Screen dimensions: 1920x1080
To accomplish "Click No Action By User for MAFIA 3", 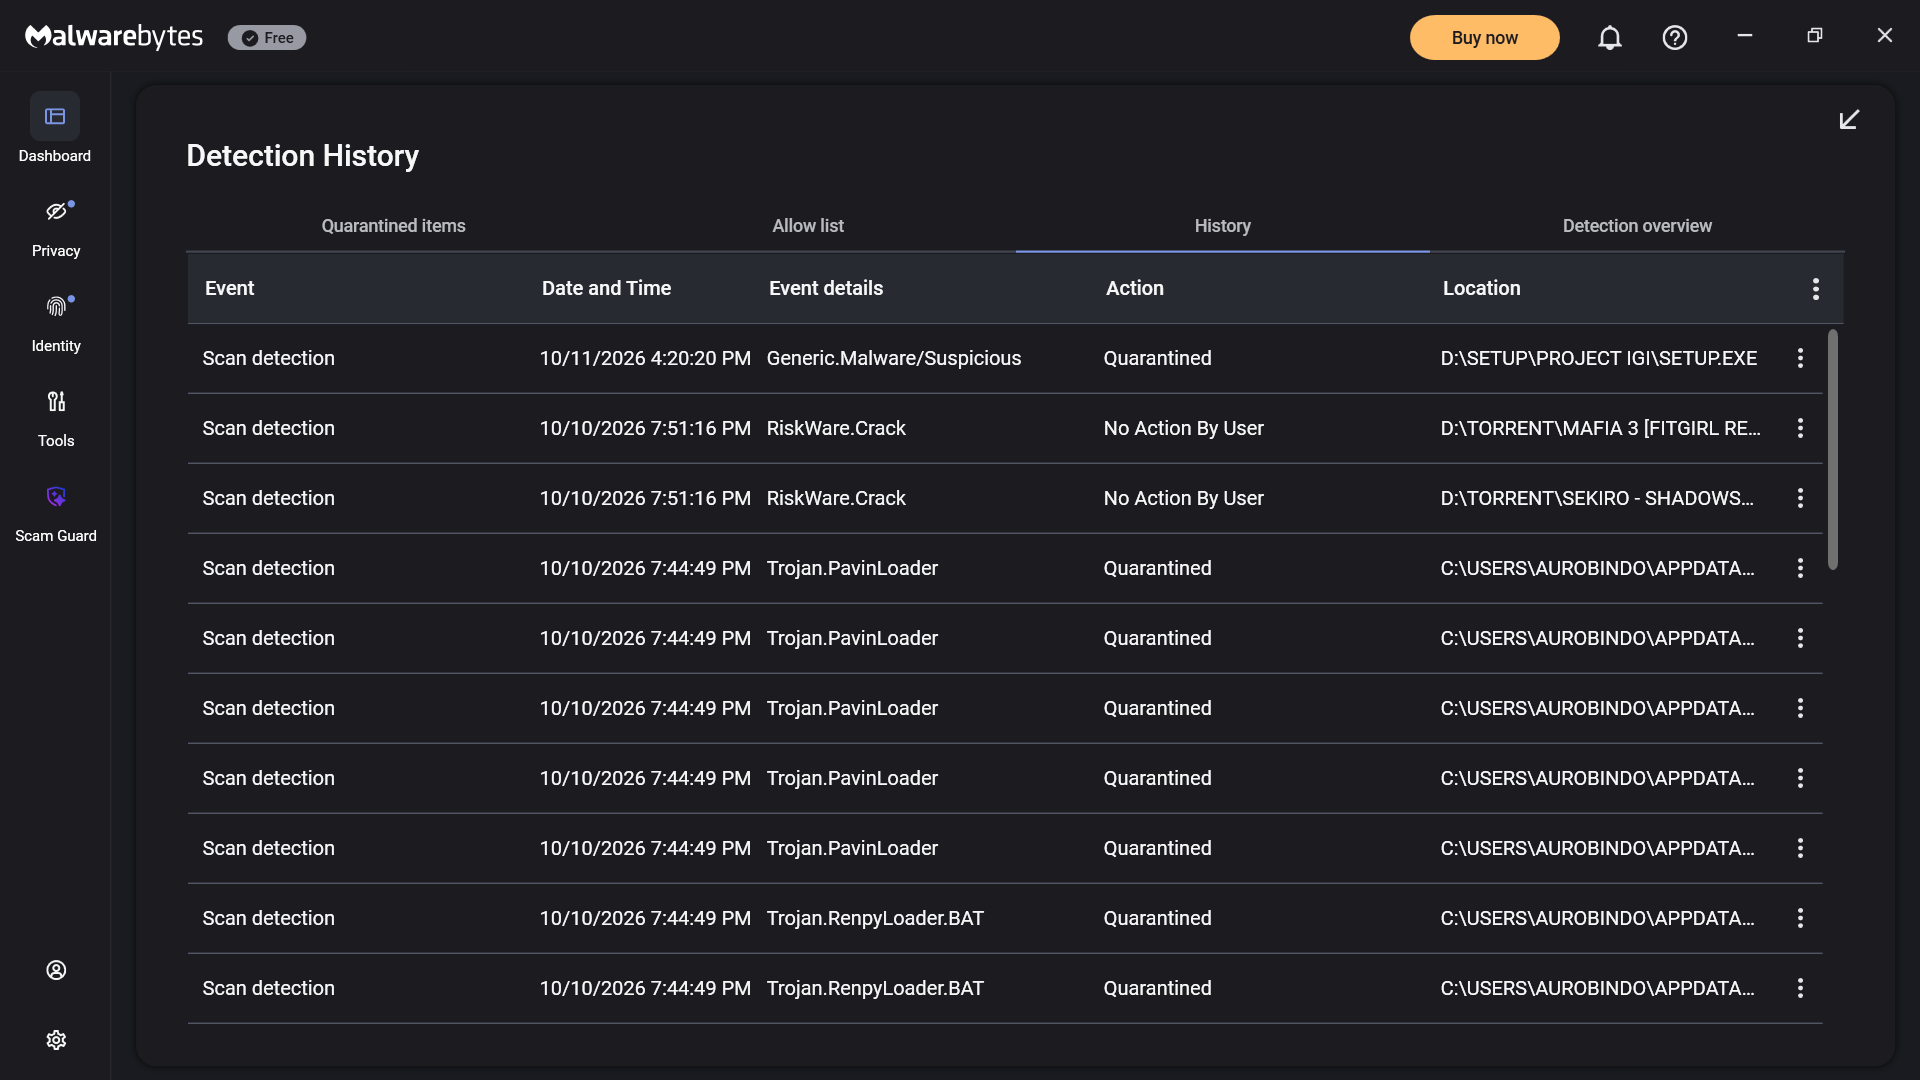I will (1184, 428).
